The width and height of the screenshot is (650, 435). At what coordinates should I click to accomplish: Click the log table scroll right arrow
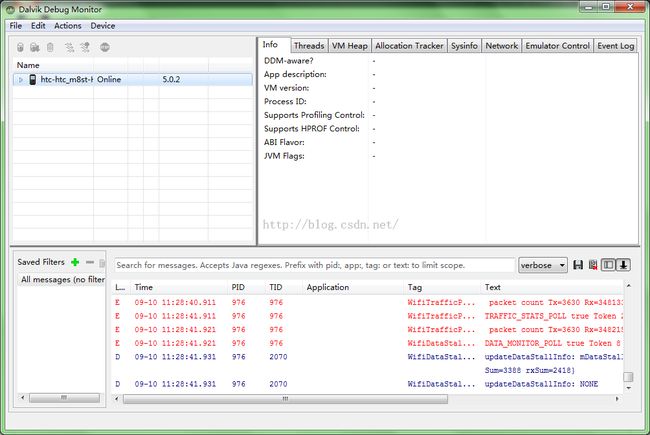pyautogui.click(x=617, y=399)
